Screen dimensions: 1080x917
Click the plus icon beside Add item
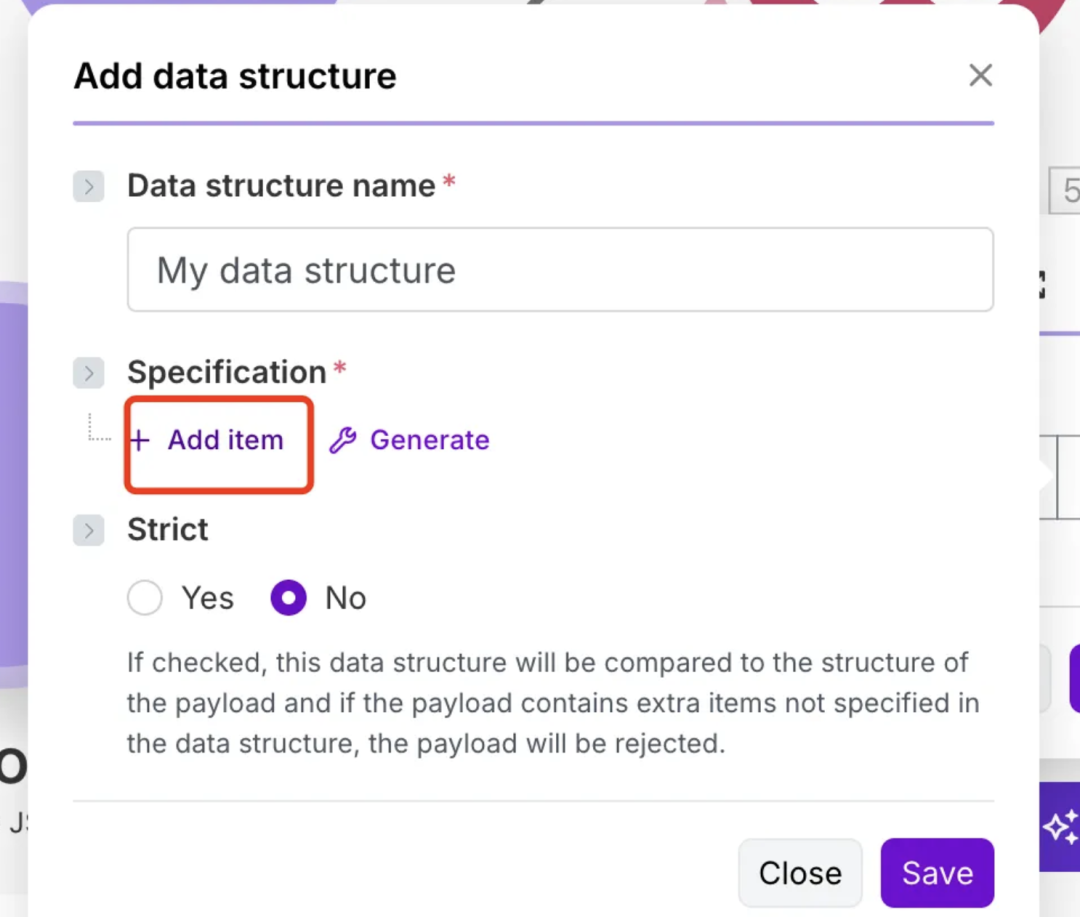(140, 441)
